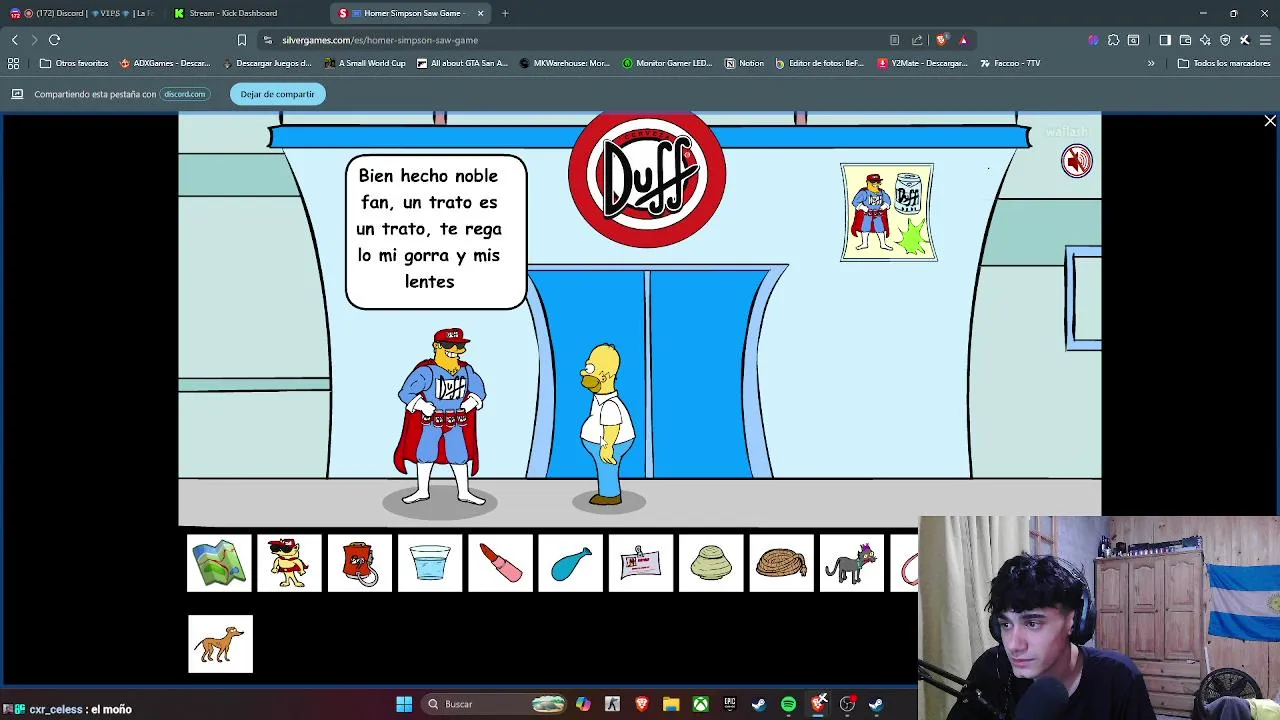Screen dimensions: 1280x720
Task: Open Xbox app from taskbar
Action: click(x=700, y=704)
